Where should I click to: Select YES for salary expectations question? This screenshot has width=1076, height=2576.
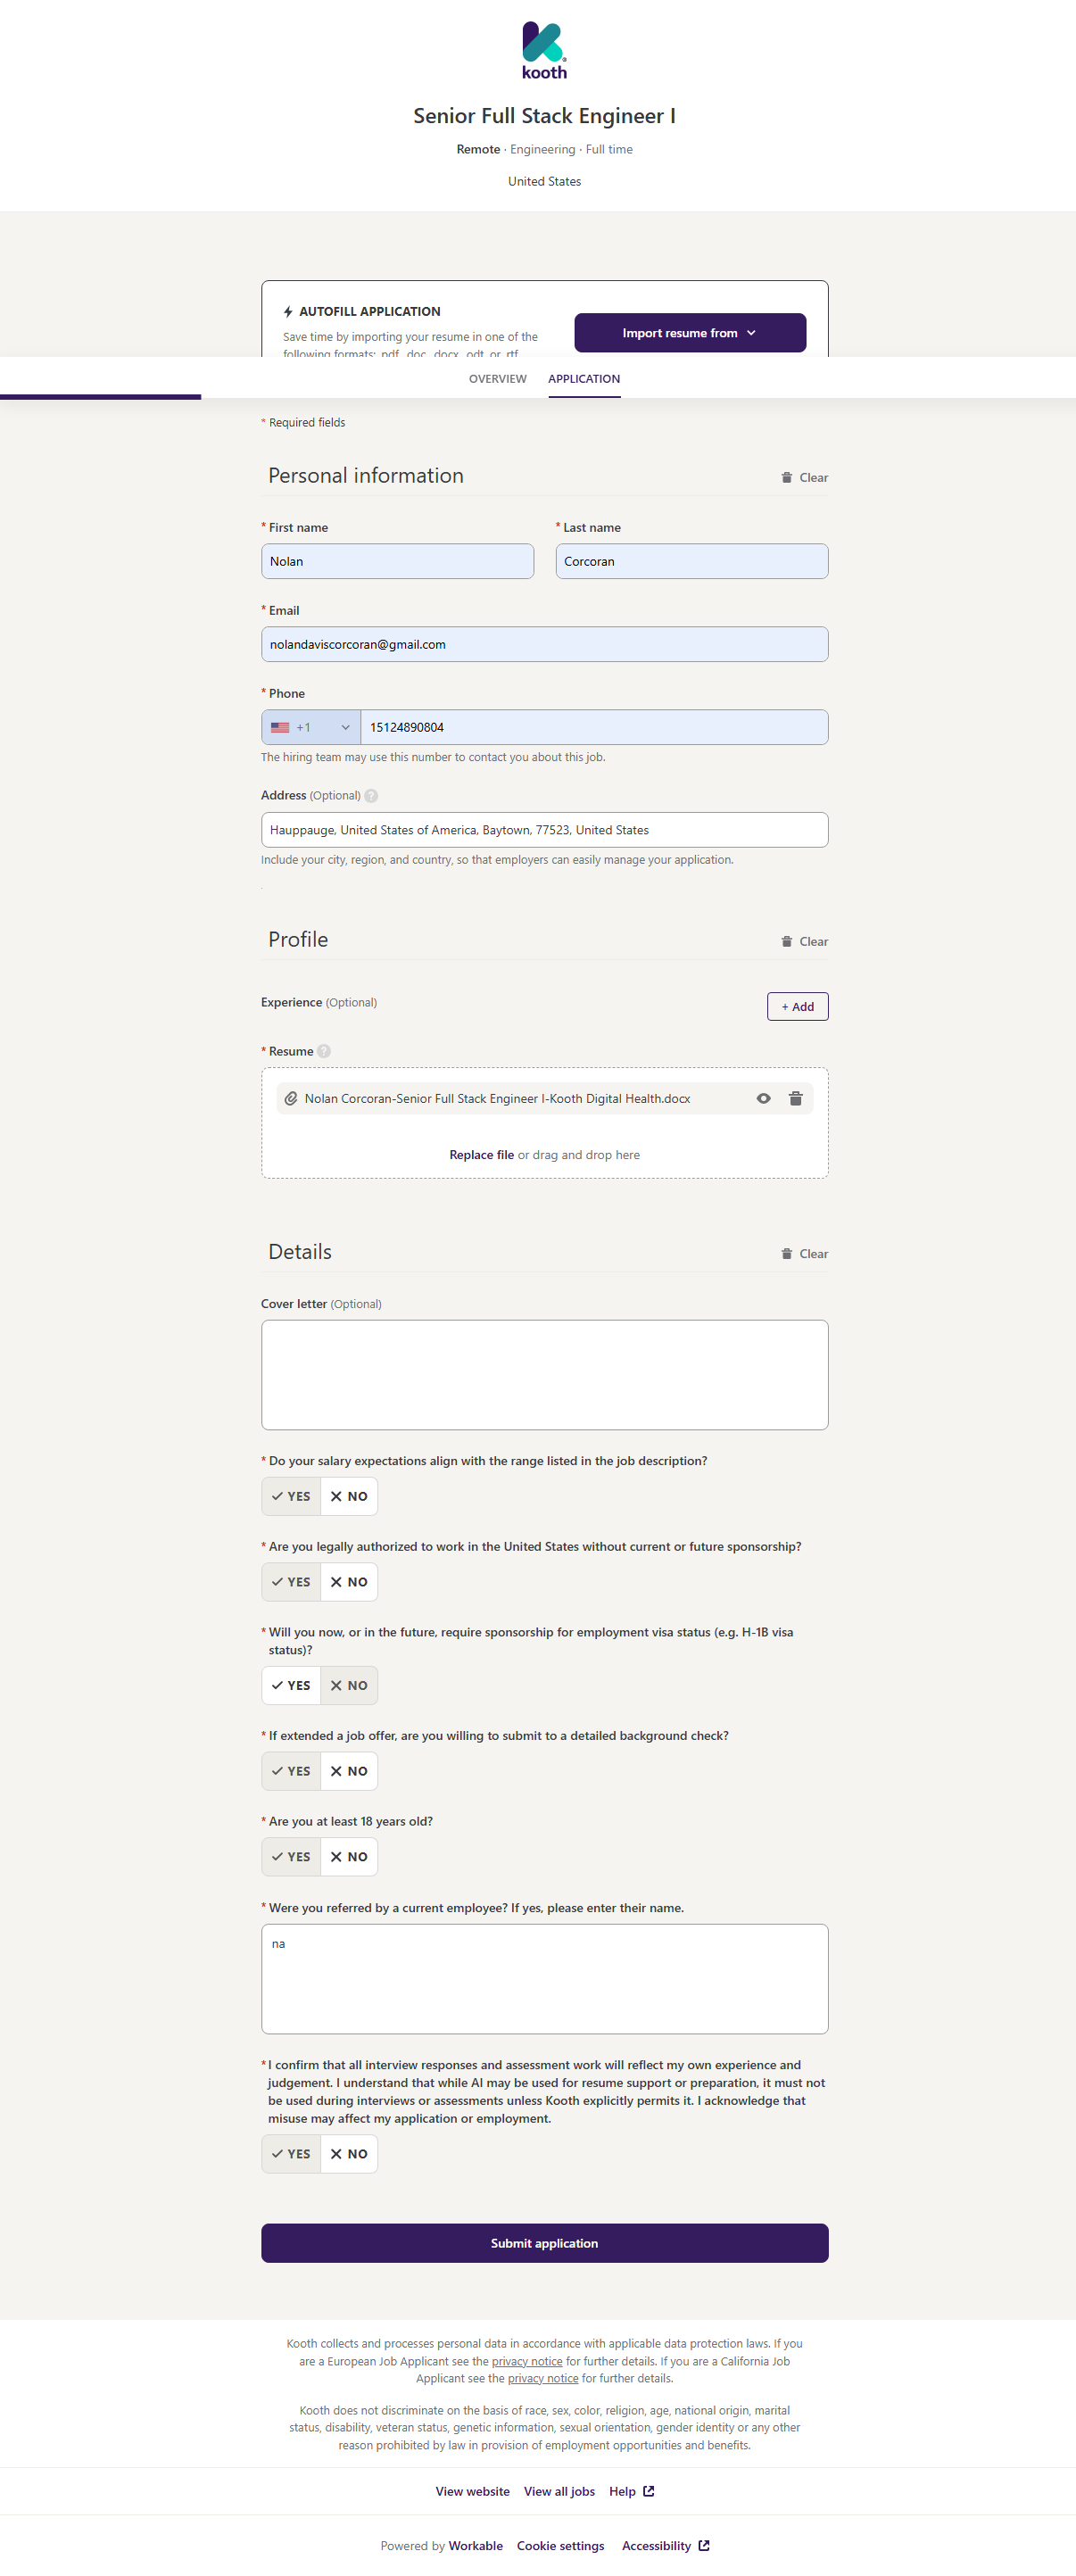(291, 1496)
